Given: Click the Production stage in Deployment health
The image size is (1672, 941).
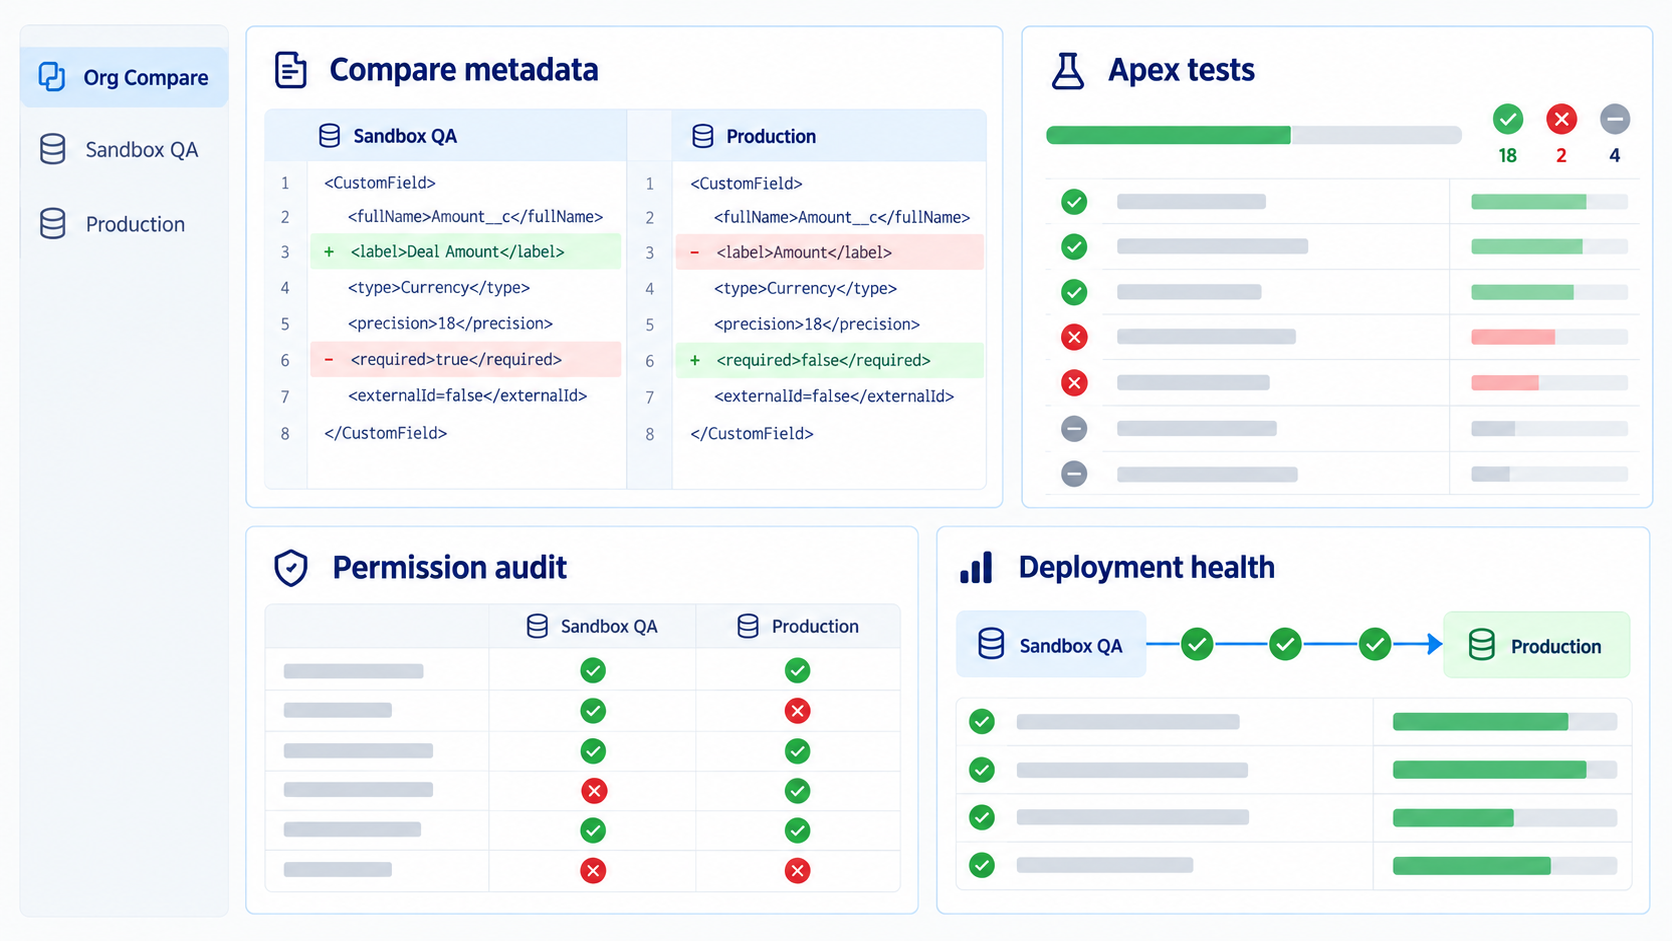Looking at the screenshot, I should point(1537,645).
